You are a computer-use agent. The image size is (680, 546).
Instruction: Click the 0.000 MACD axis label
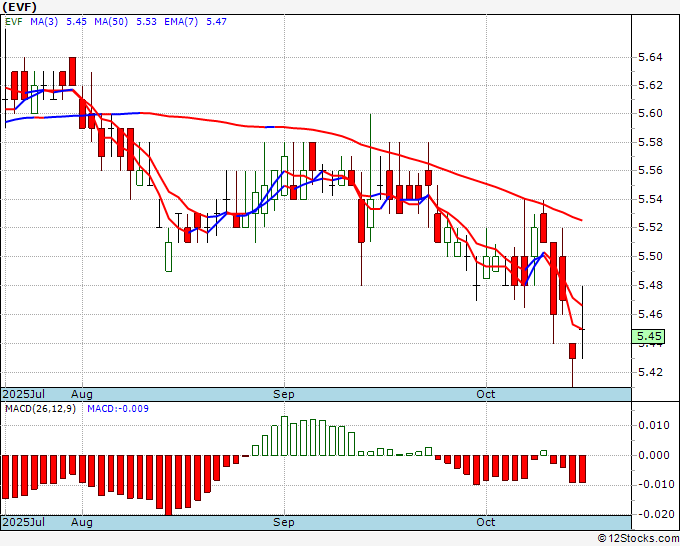pos(654,455)
